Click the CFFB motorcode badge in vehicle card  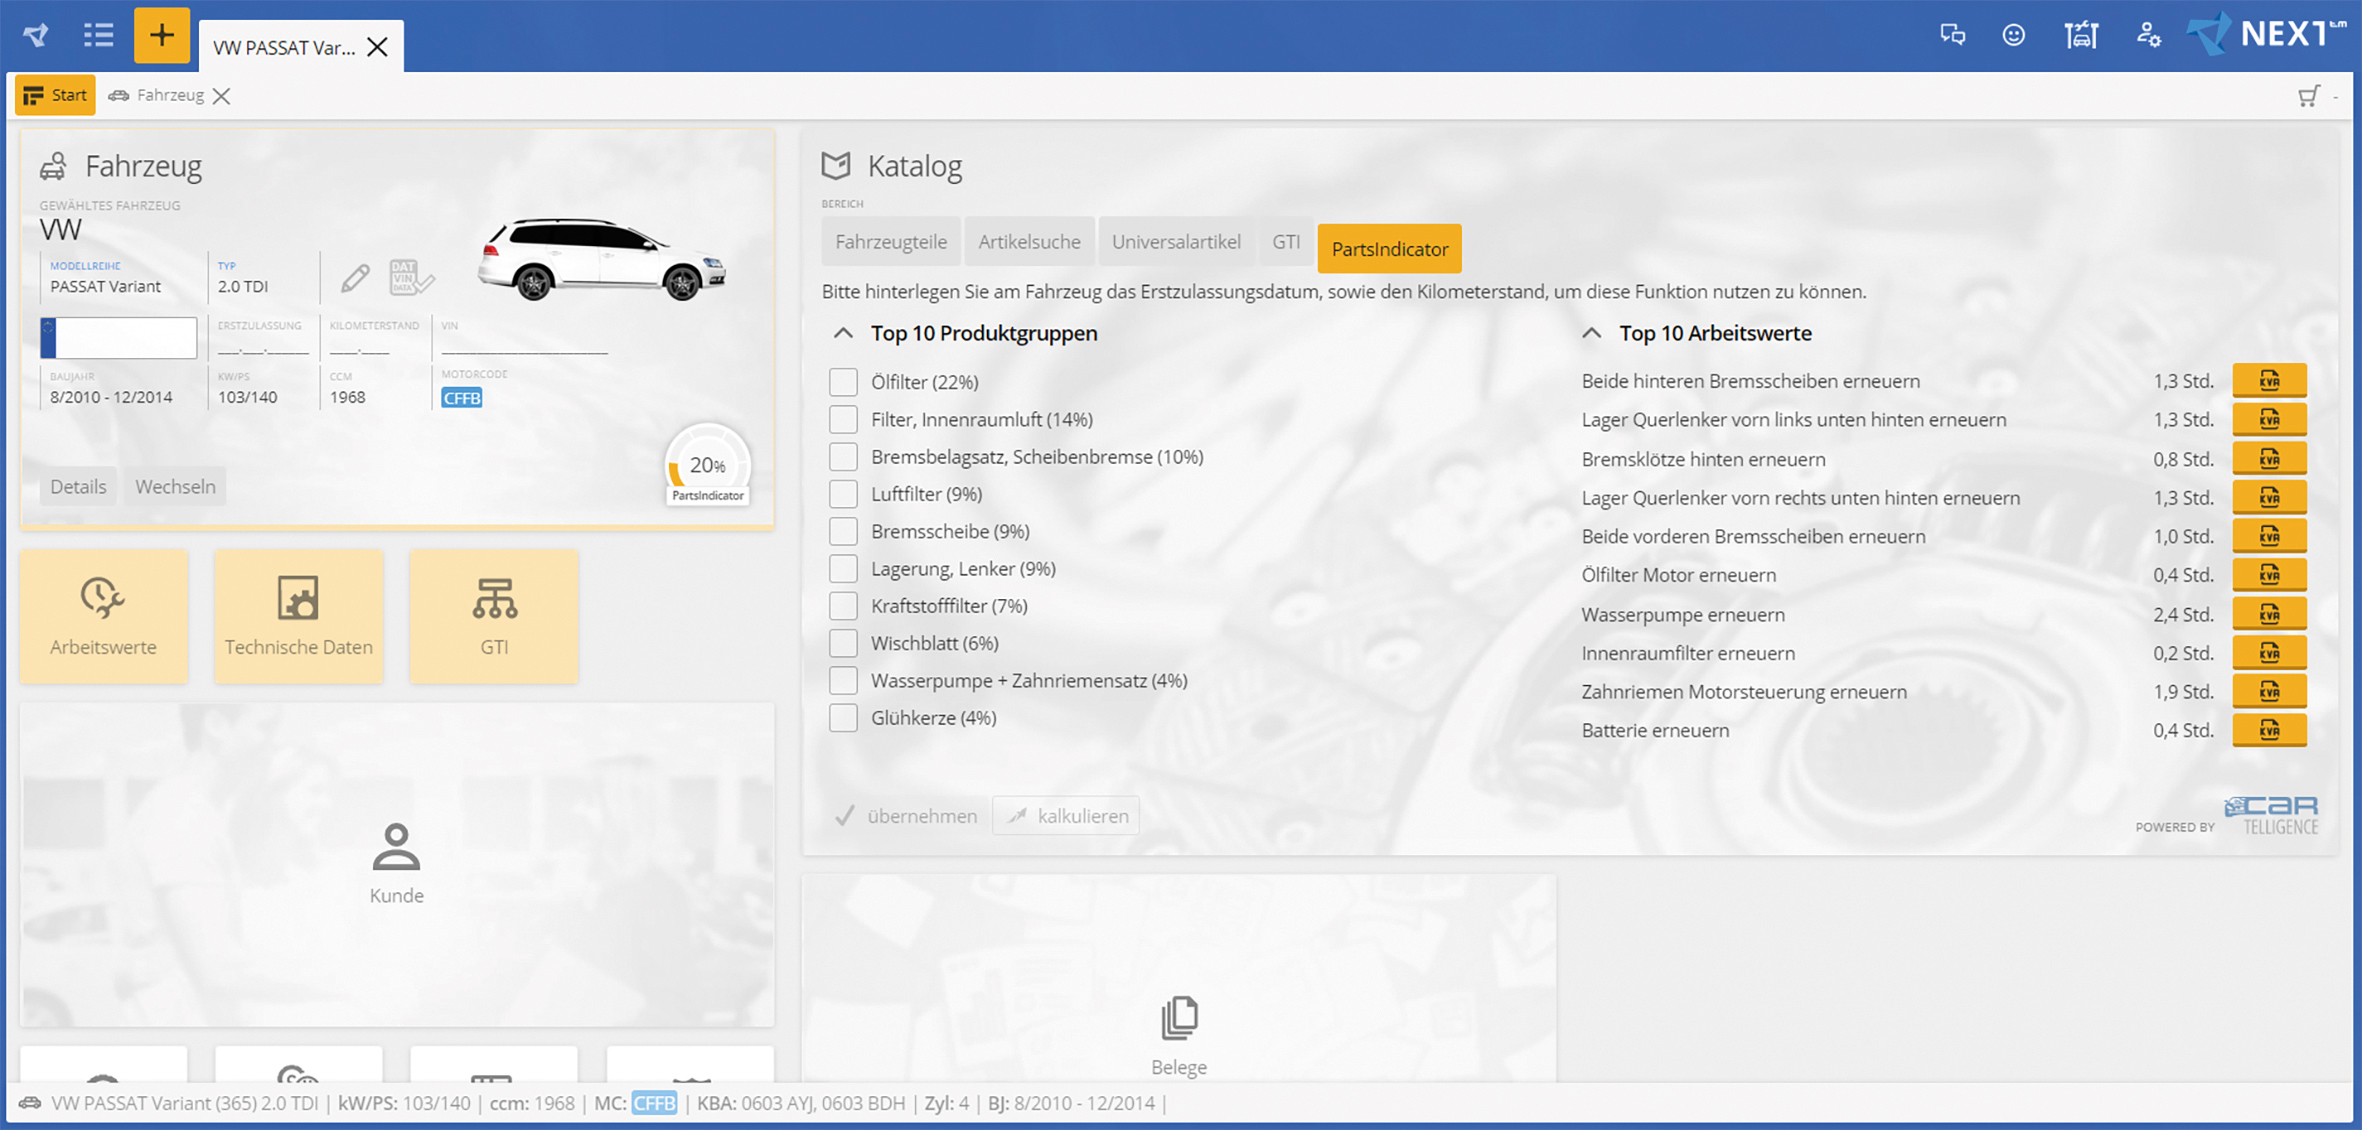click(x=462, y=398)
